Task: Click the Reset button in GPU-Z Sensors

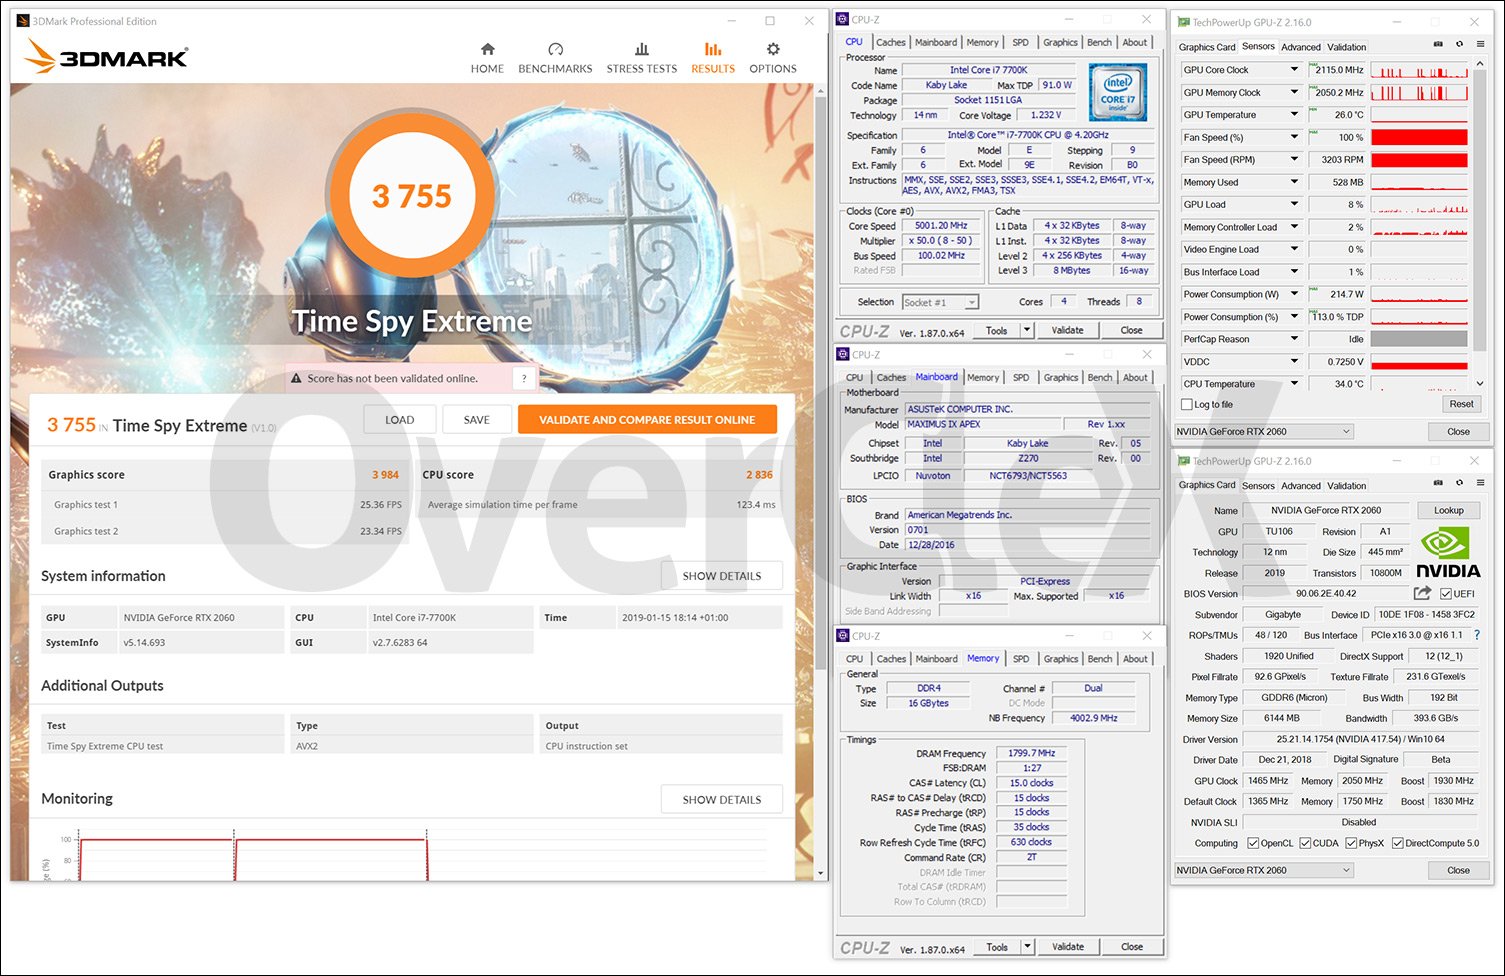Action: click(1461, 404)
